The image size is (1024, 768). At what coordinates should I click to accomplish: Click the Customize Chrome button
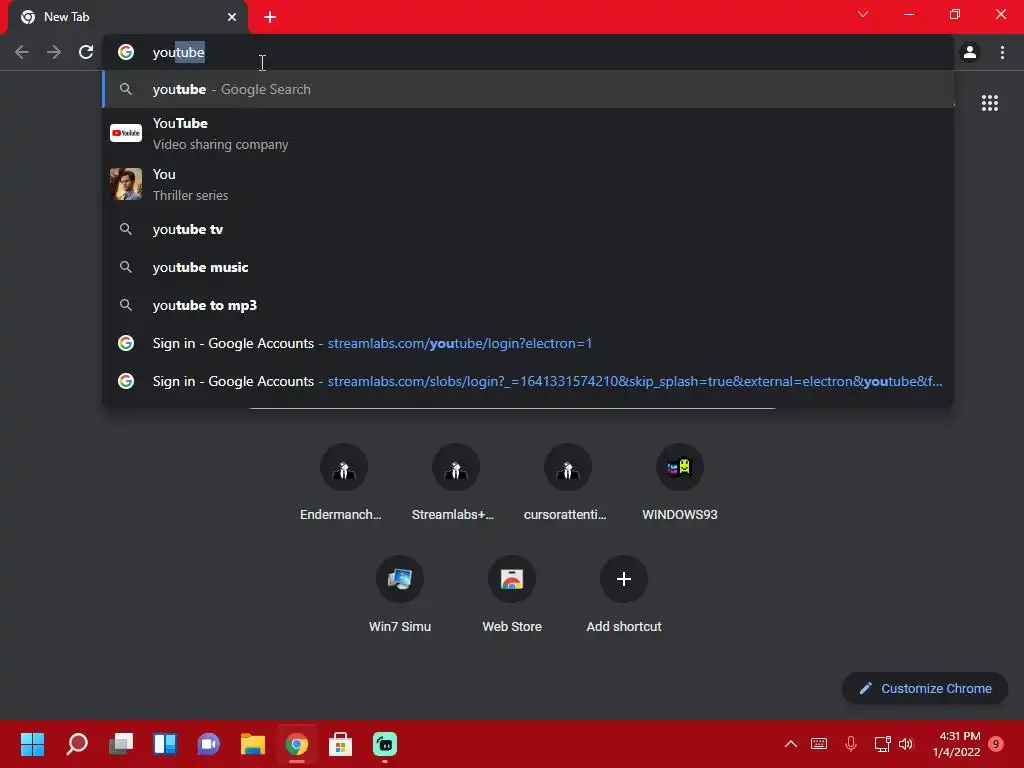pos(925,688)
